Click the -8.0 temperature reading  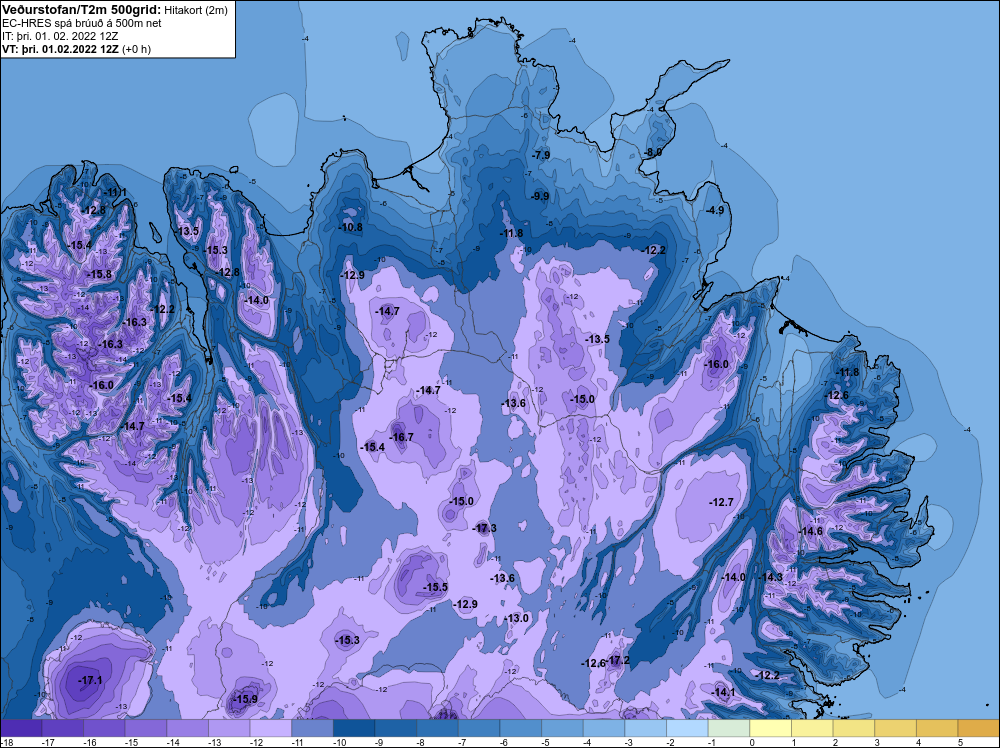pyautogui.click(x=653, y=152)
